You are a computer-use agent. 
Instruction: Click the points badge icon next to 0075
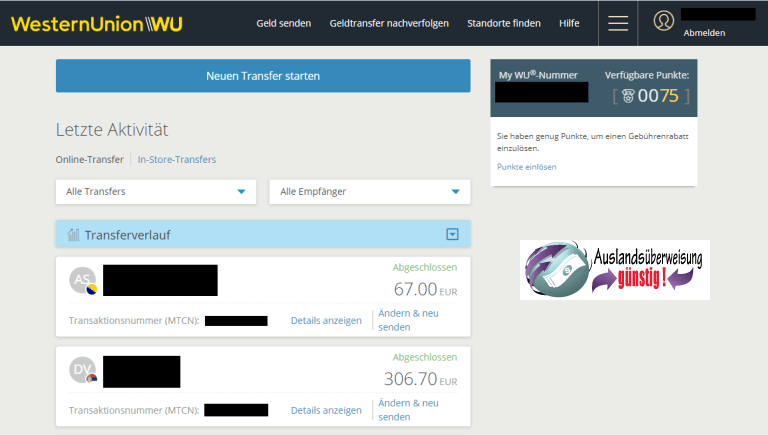click(x=628, y=96)
